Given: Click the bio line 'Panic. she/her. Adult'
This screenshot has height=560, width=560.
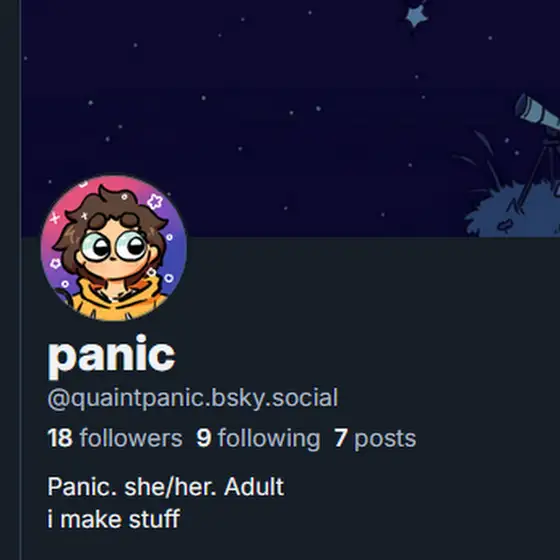Looking at the screenshot, I should [x=166, y=486].
